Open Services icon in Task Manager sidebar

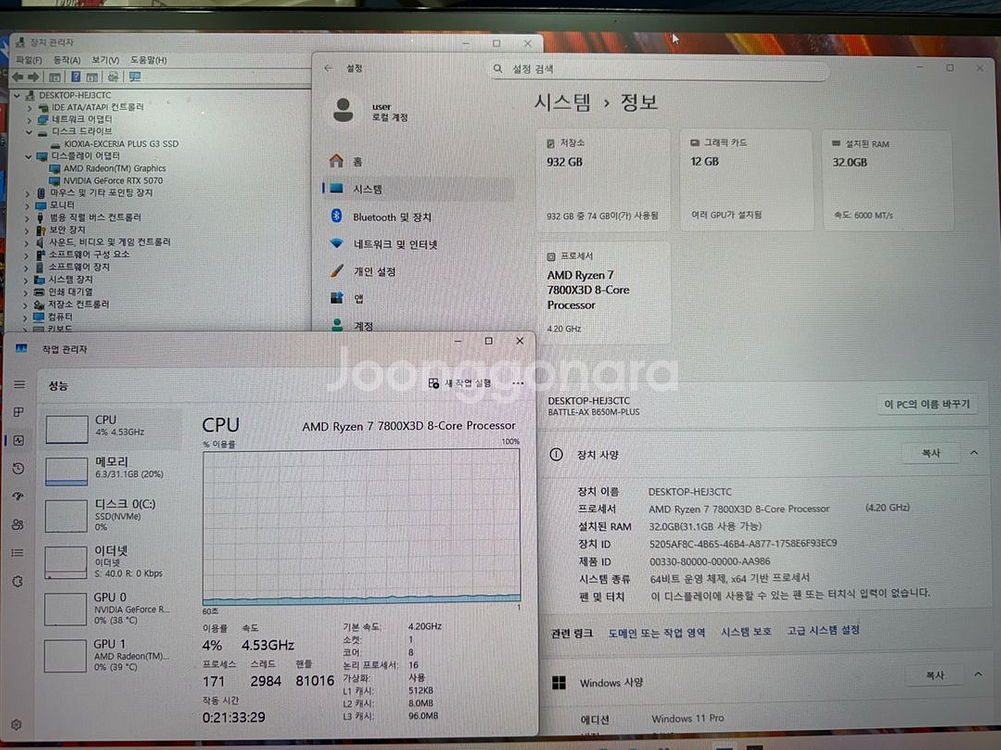point(18,581)
